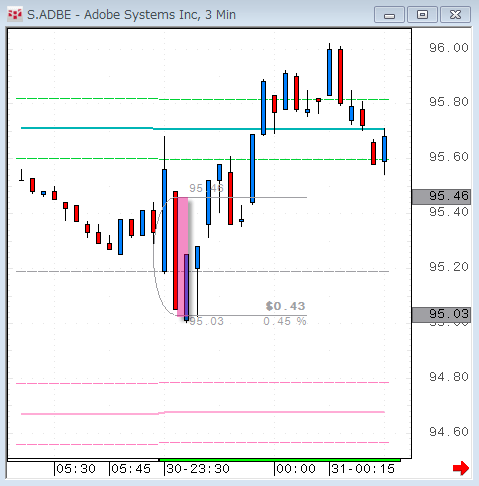Image resolution: width=479 pixels, height=486 pixels.
Task: Click the chart app icon in title bar
Action: click(15, 15)
